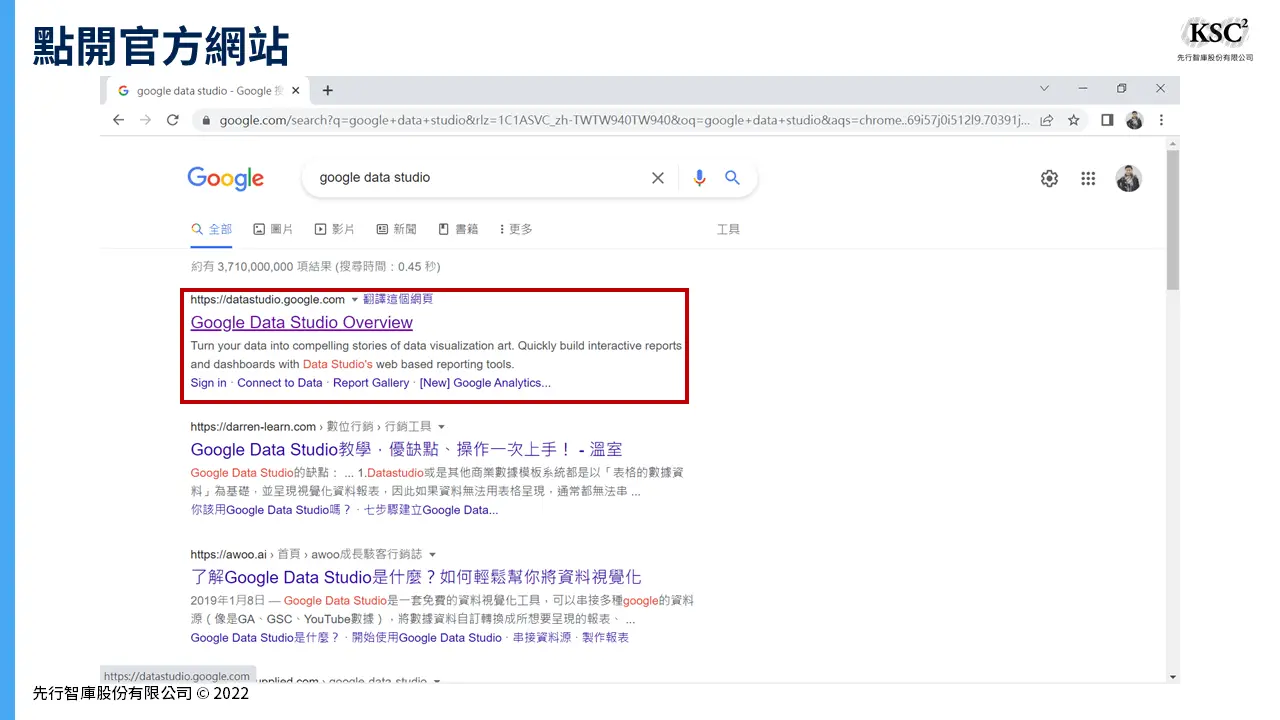This screenshot has width=1280, height=720.
Task: Go back with the browser back arrow
Action: 118,120
